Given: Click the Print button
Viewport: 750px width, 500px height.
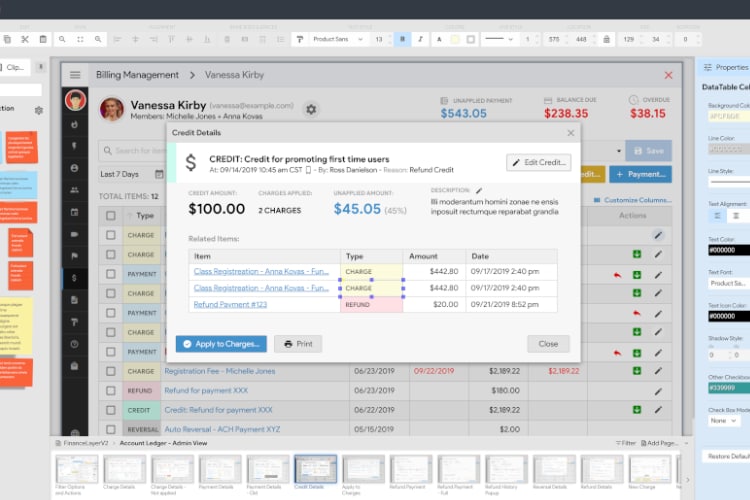Looking at the screenshot, I should click(298, 344).
